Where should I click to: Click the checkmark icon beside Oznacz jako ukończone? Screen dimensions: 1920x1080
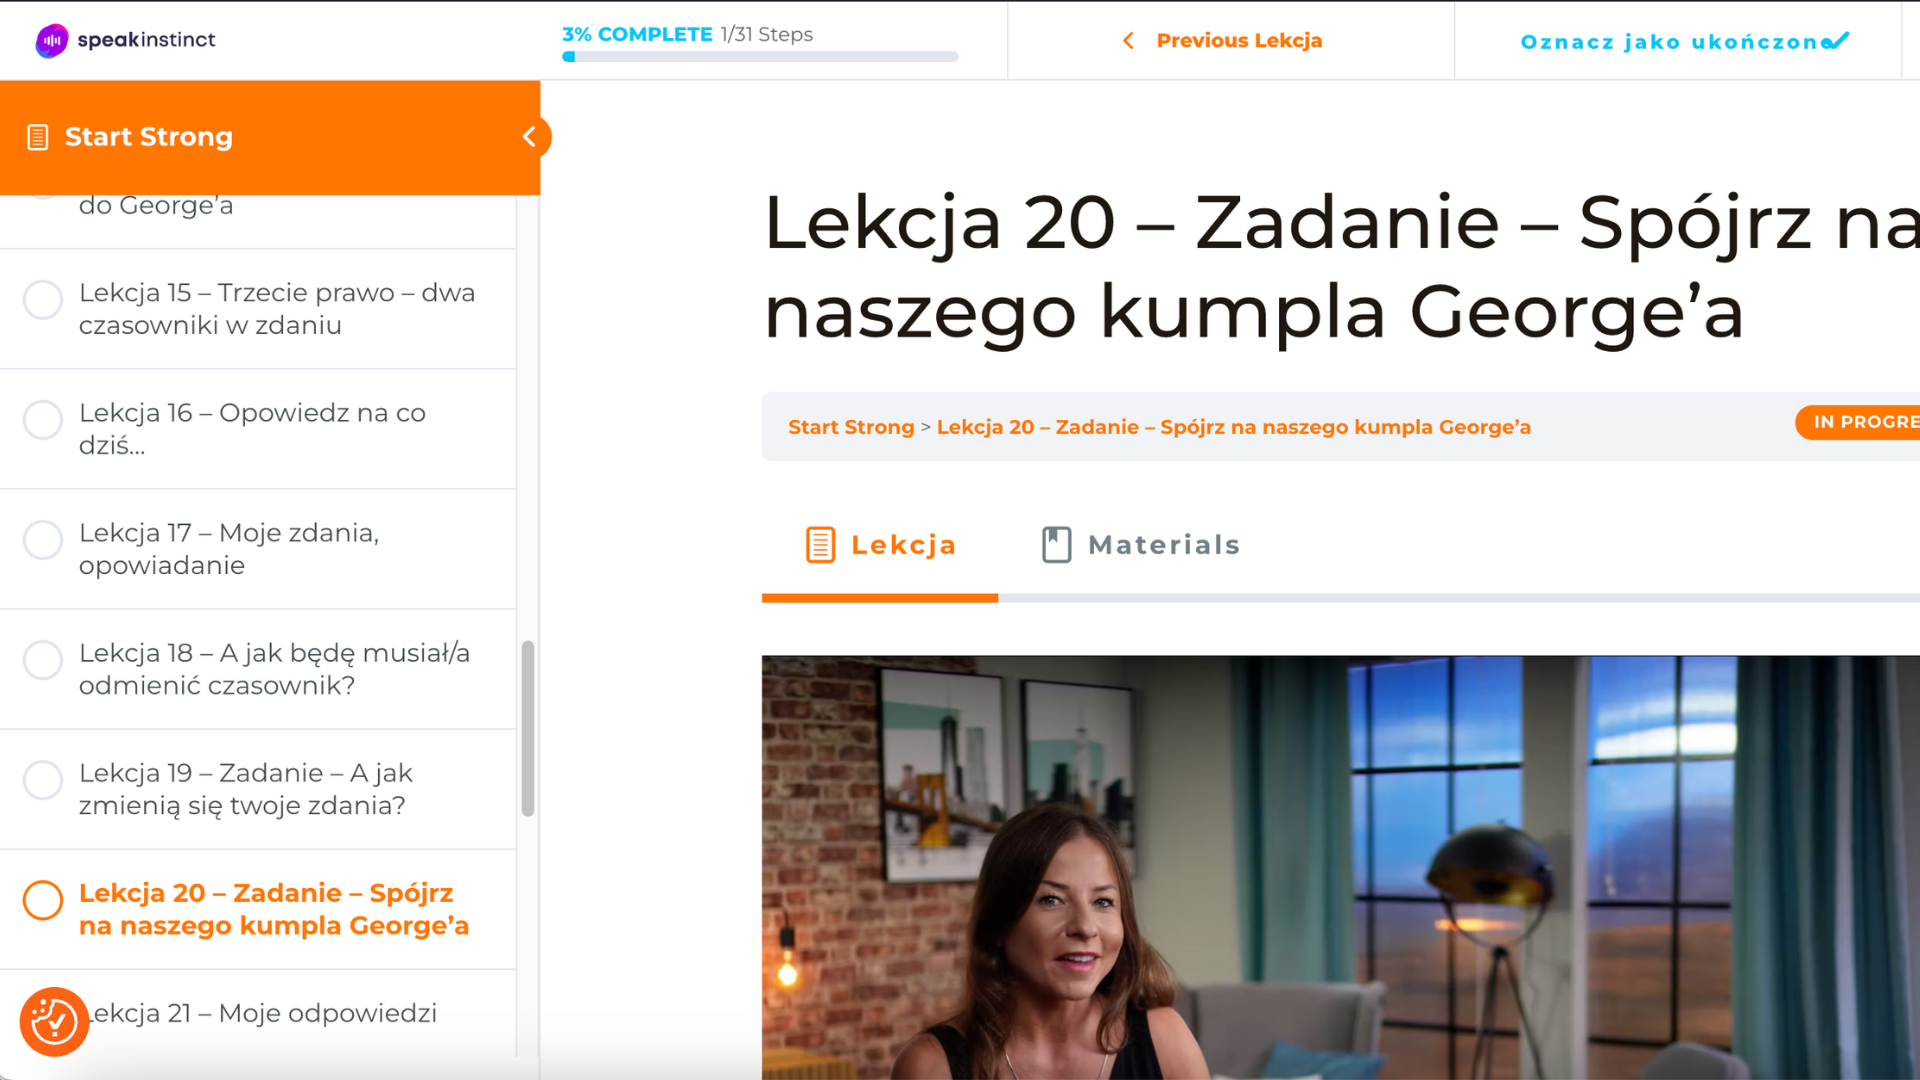coord(1837,41)
